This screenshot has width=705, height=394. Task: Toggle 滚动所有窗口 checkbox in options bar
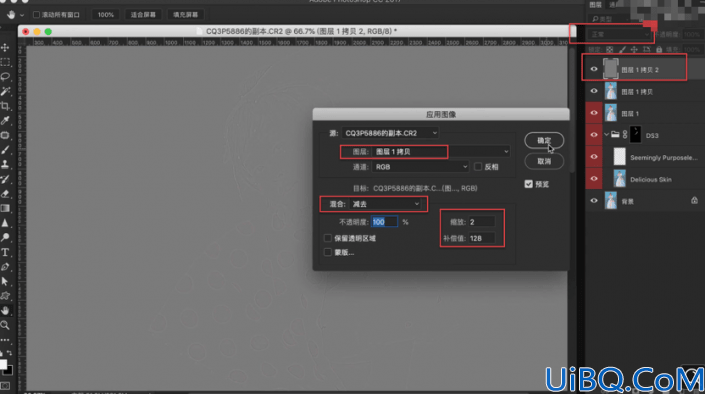click(x=36, y=15)
